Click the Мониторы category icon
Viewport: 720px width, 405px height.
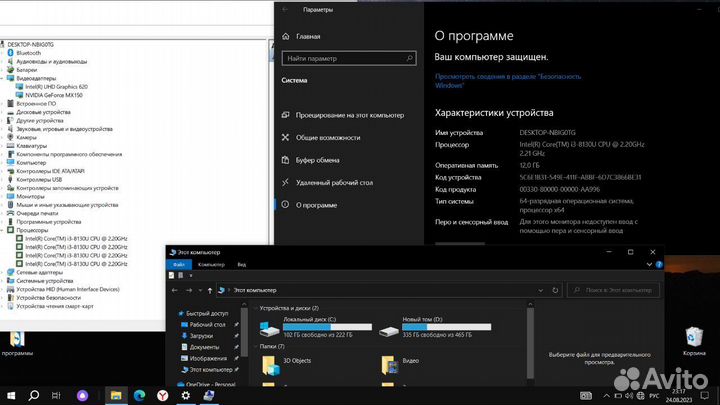click(x=11, y=196)
